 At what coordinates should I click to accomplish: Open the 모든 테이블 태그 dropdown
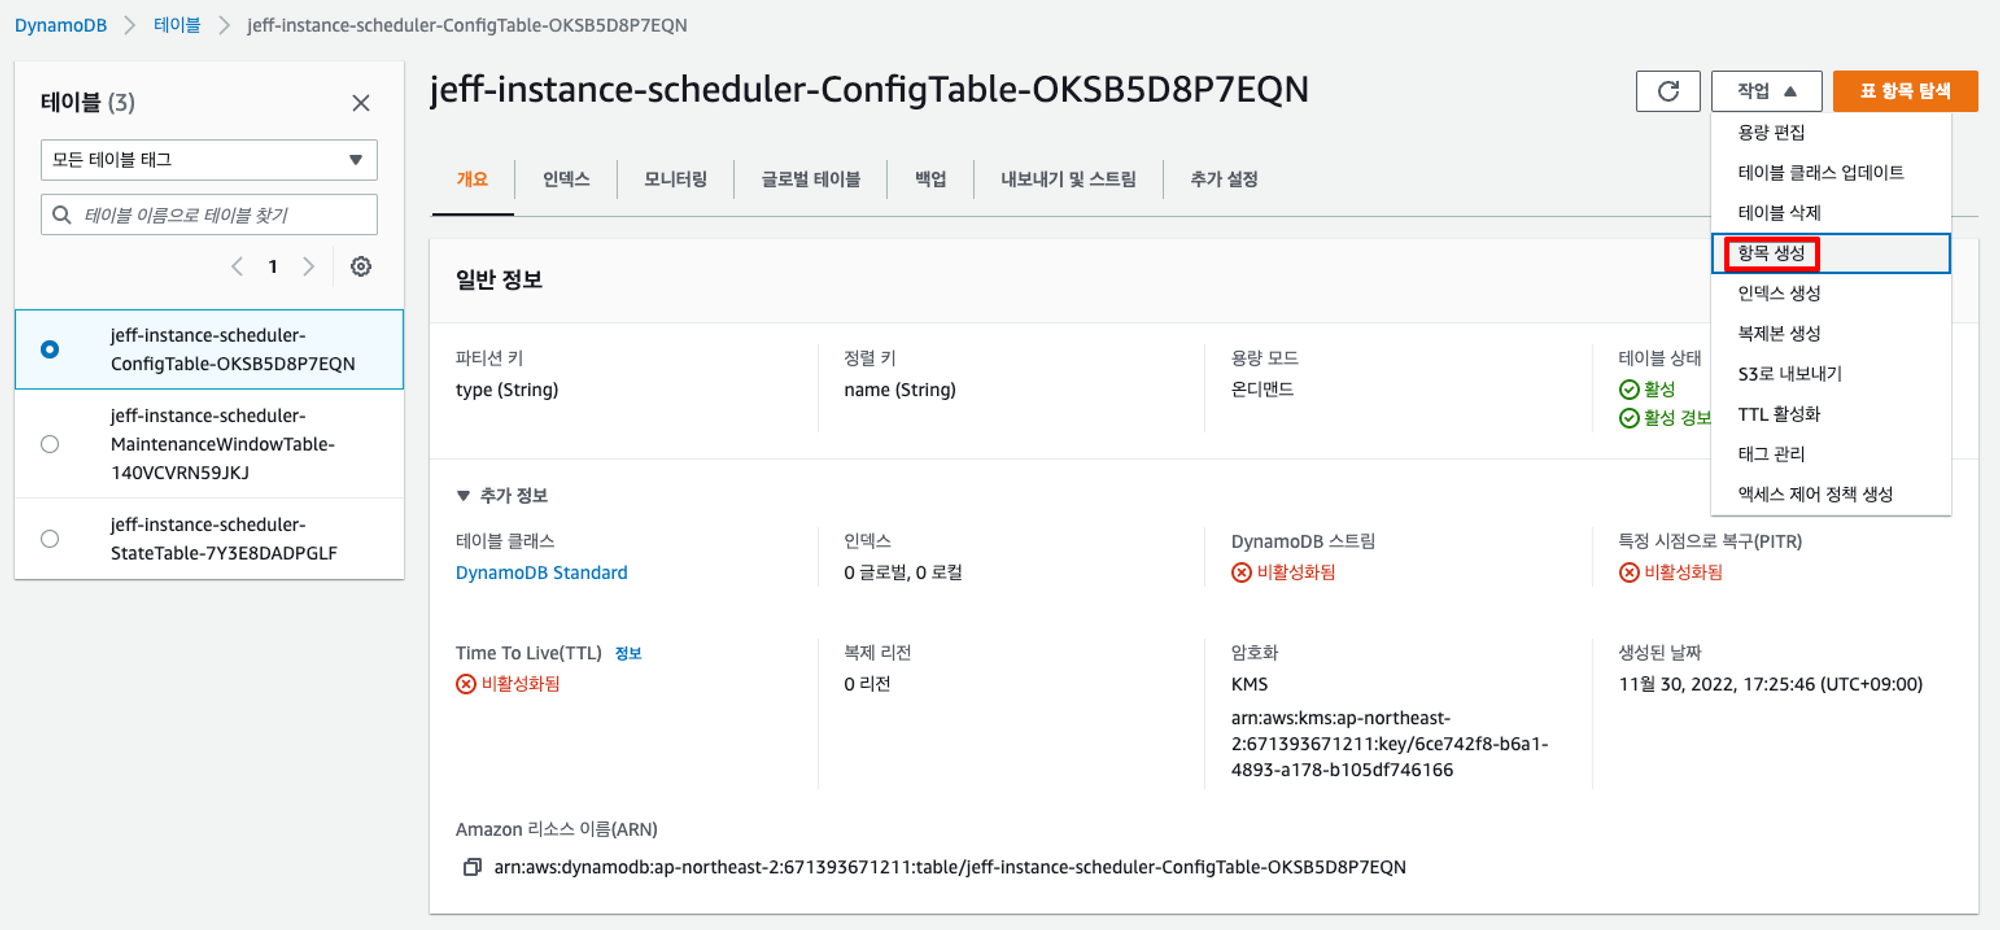(209, 160)
